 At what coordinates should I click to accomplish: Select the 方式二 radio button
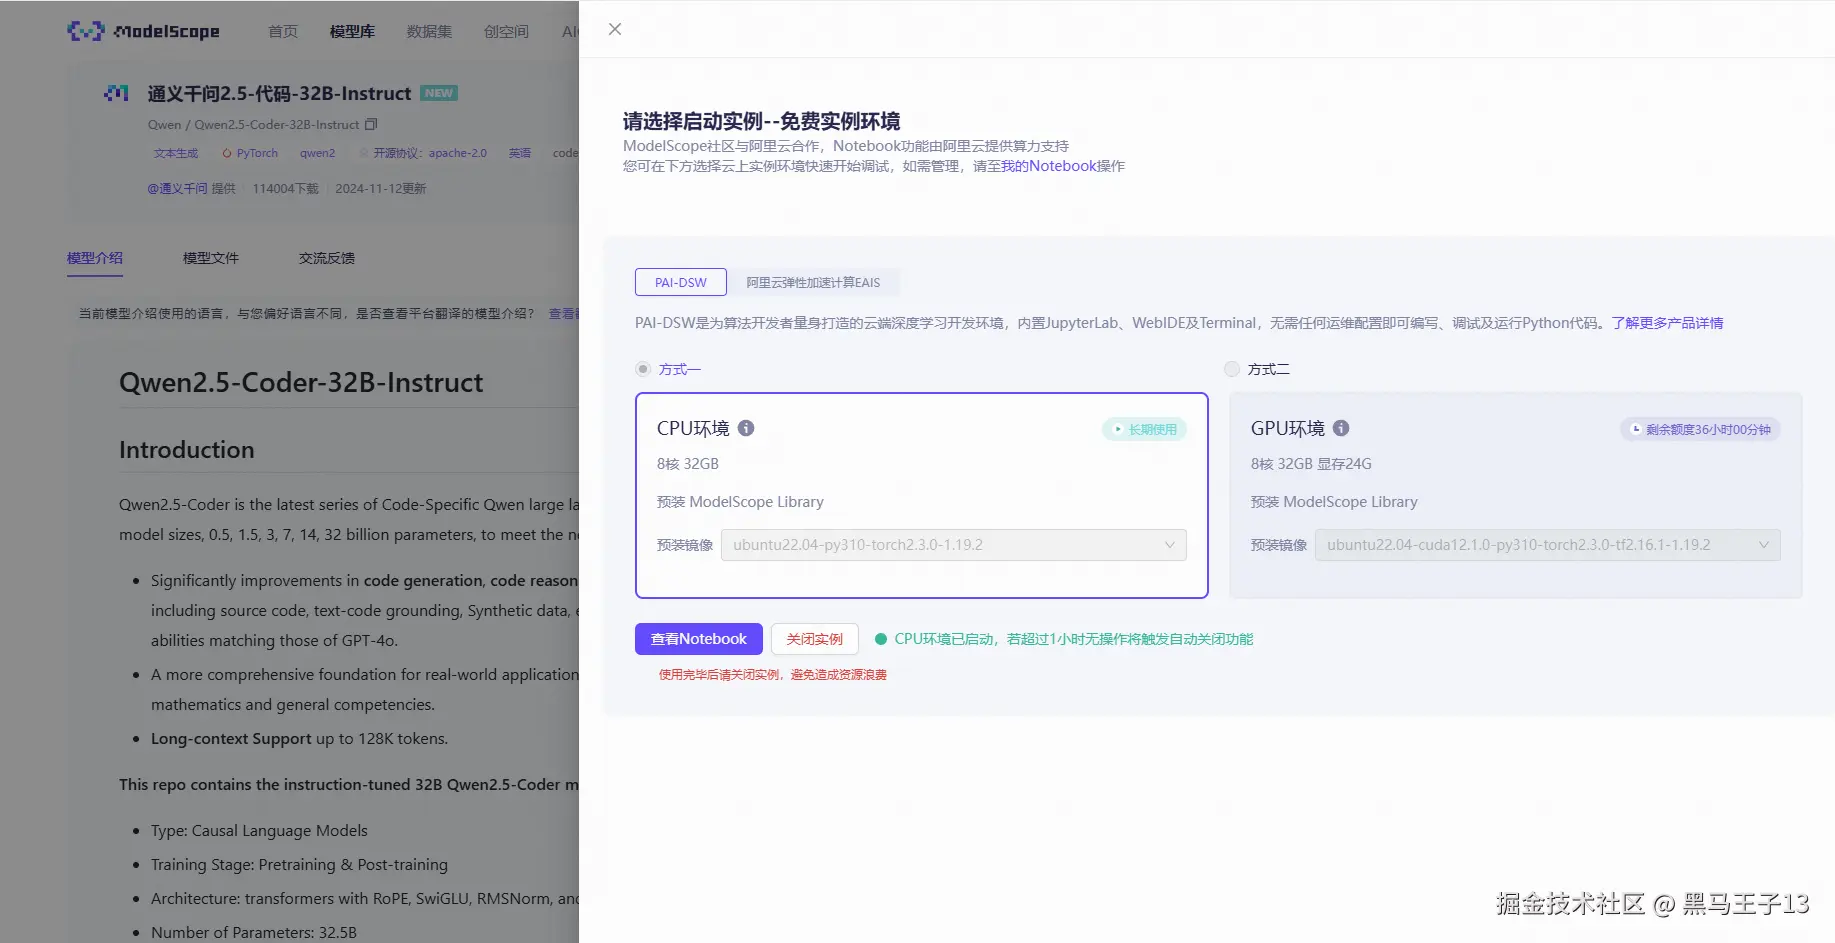coord(1232,369)
